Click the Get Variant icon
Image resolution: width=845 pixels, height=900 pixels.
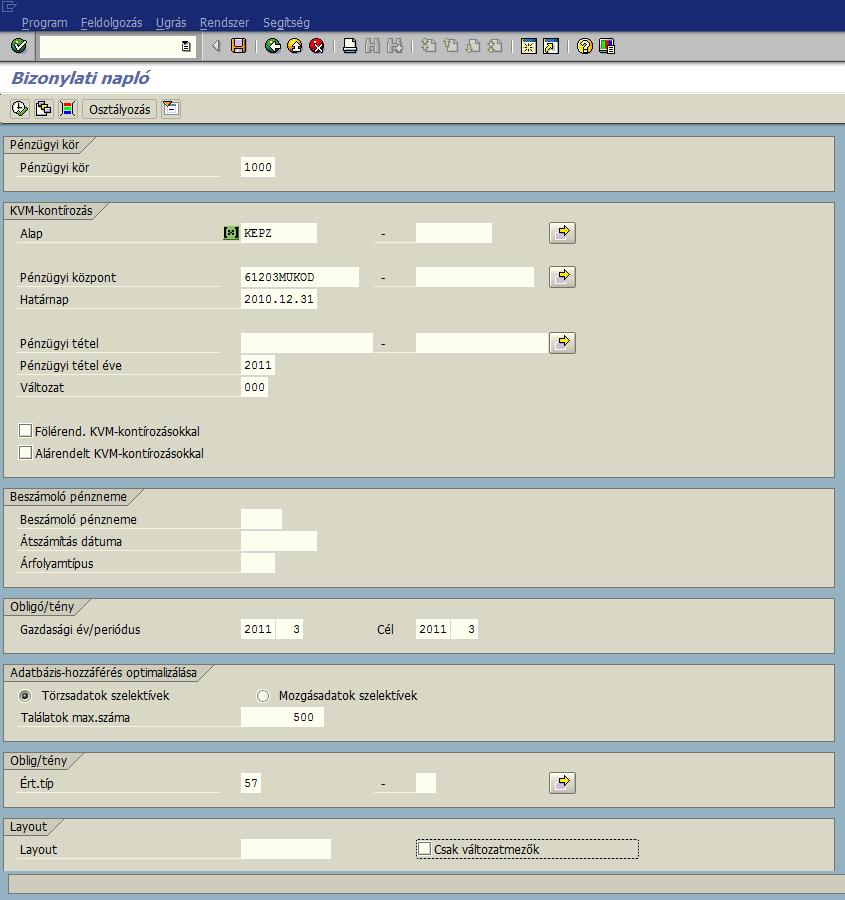[x=43, y=108]
